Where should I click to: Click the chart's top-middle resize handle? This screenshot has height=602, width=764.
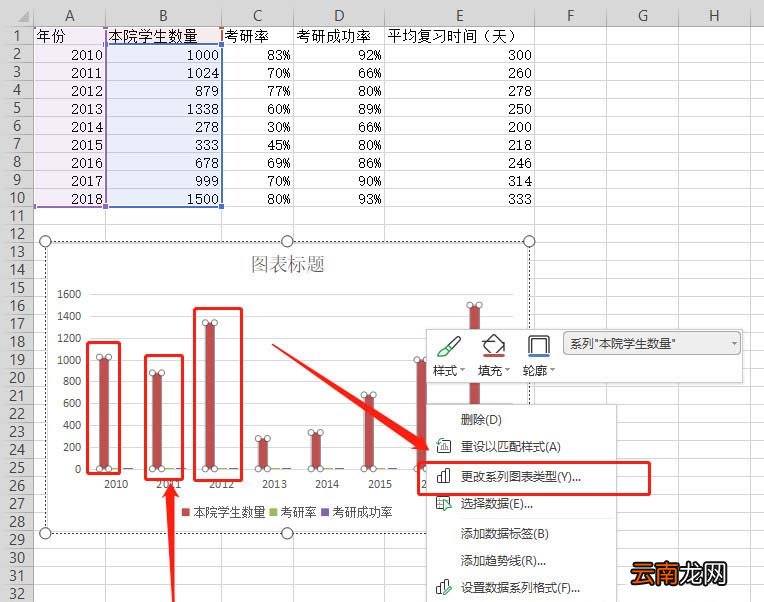coord(287,241)
